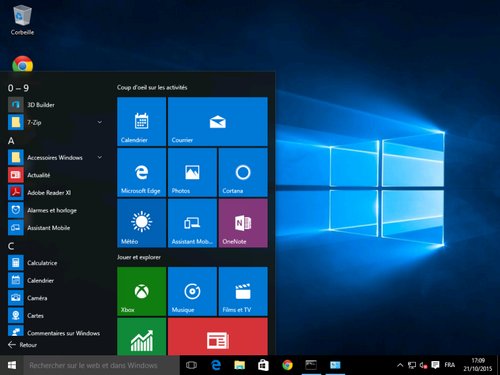The image size is (500, 375).
Task: Open the Caméra app
Action: click(x=37, y=298)
